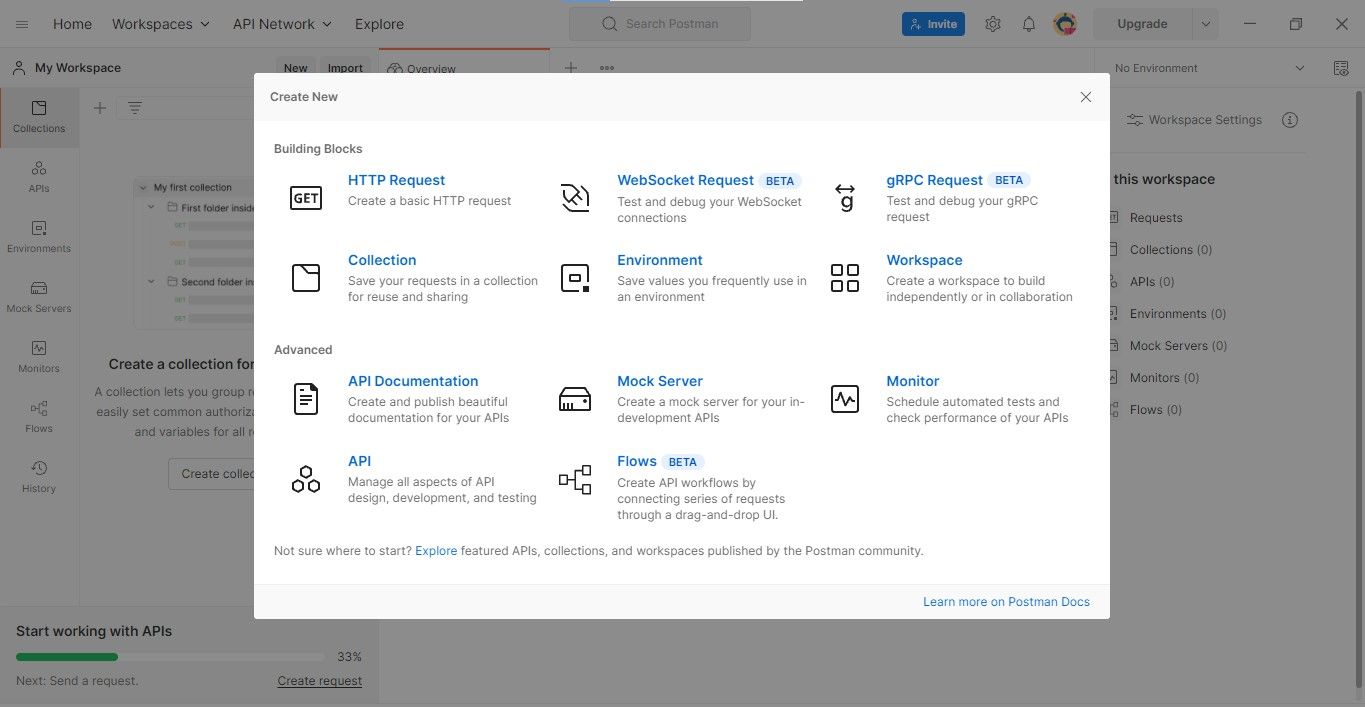Click the Explore link in dialog footer
Image resolution: width=1365 pixels, height=707 pixels.
pos(436,550)
